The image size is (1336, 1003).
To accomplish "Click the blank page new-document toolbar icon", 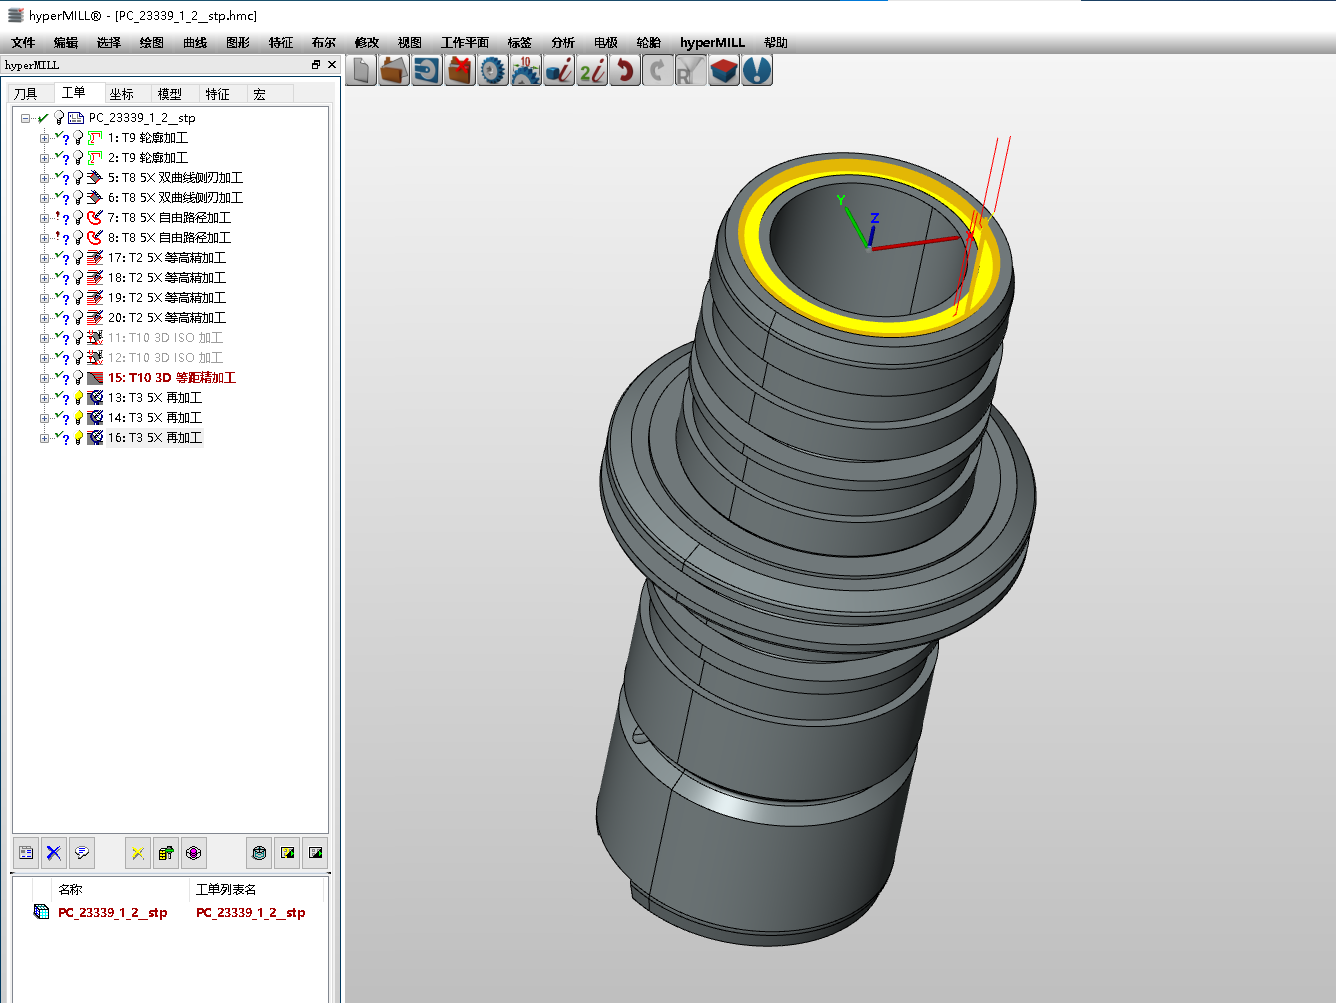I will pos(362,70).
